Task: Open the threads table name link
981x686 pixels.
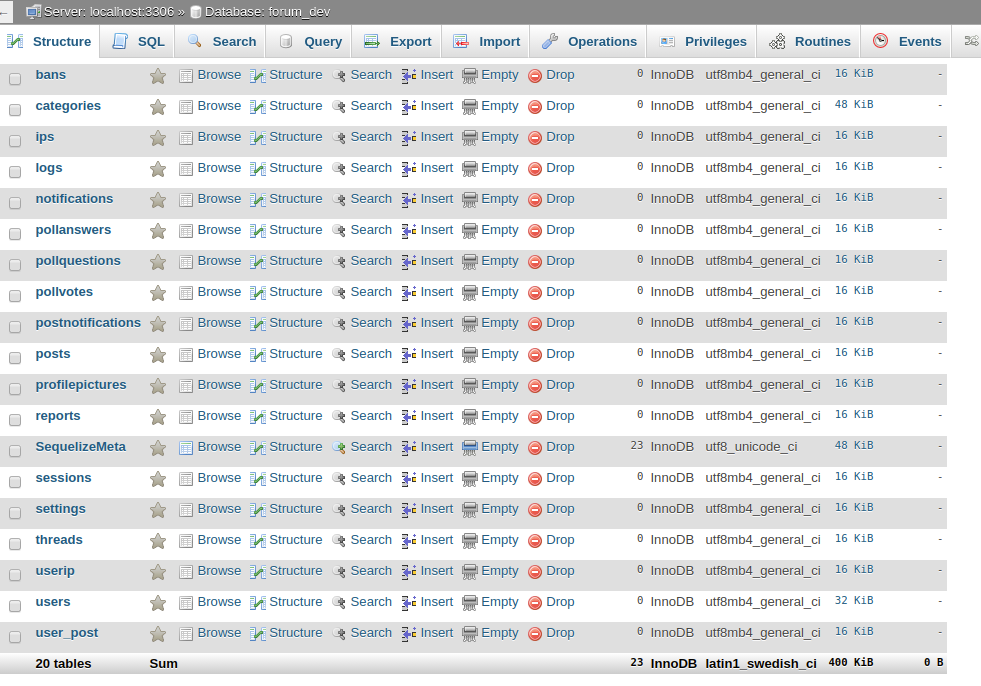Action: coord(59,540)
